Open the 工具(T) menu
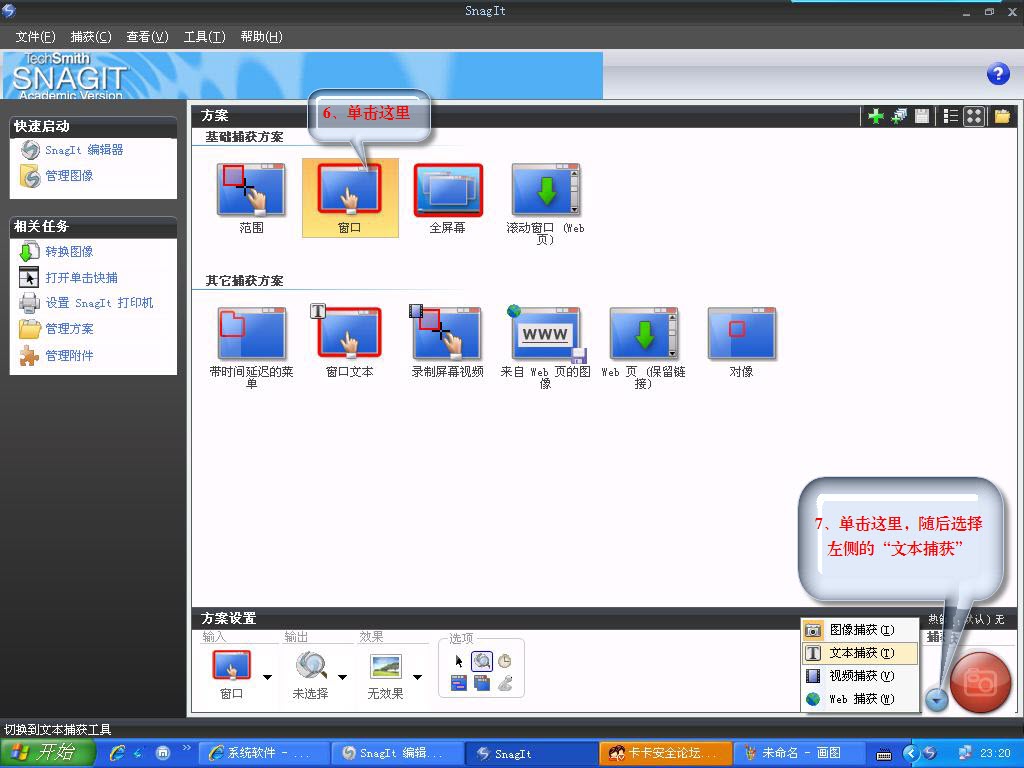This screenshot has width=1024, height=768. point(204,37)
